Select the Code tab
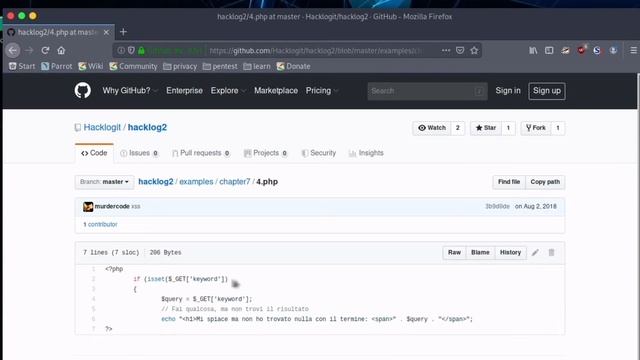This screenshot has height=360, width=640. (94, 153)
